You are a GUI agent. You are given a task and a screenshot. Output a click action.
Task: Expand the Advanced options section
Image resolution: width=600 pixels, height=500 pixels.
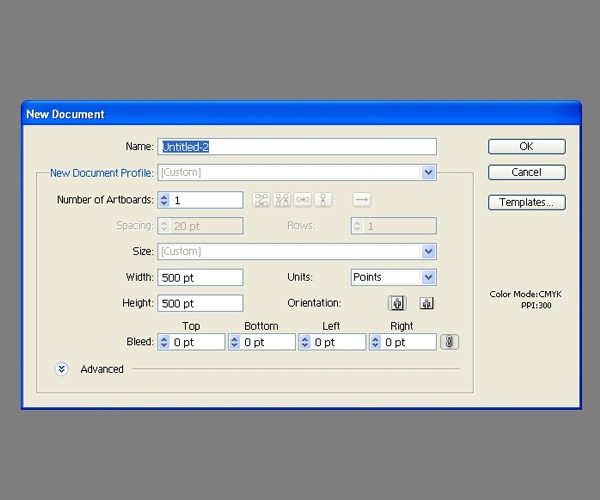(x=62, y=369)
